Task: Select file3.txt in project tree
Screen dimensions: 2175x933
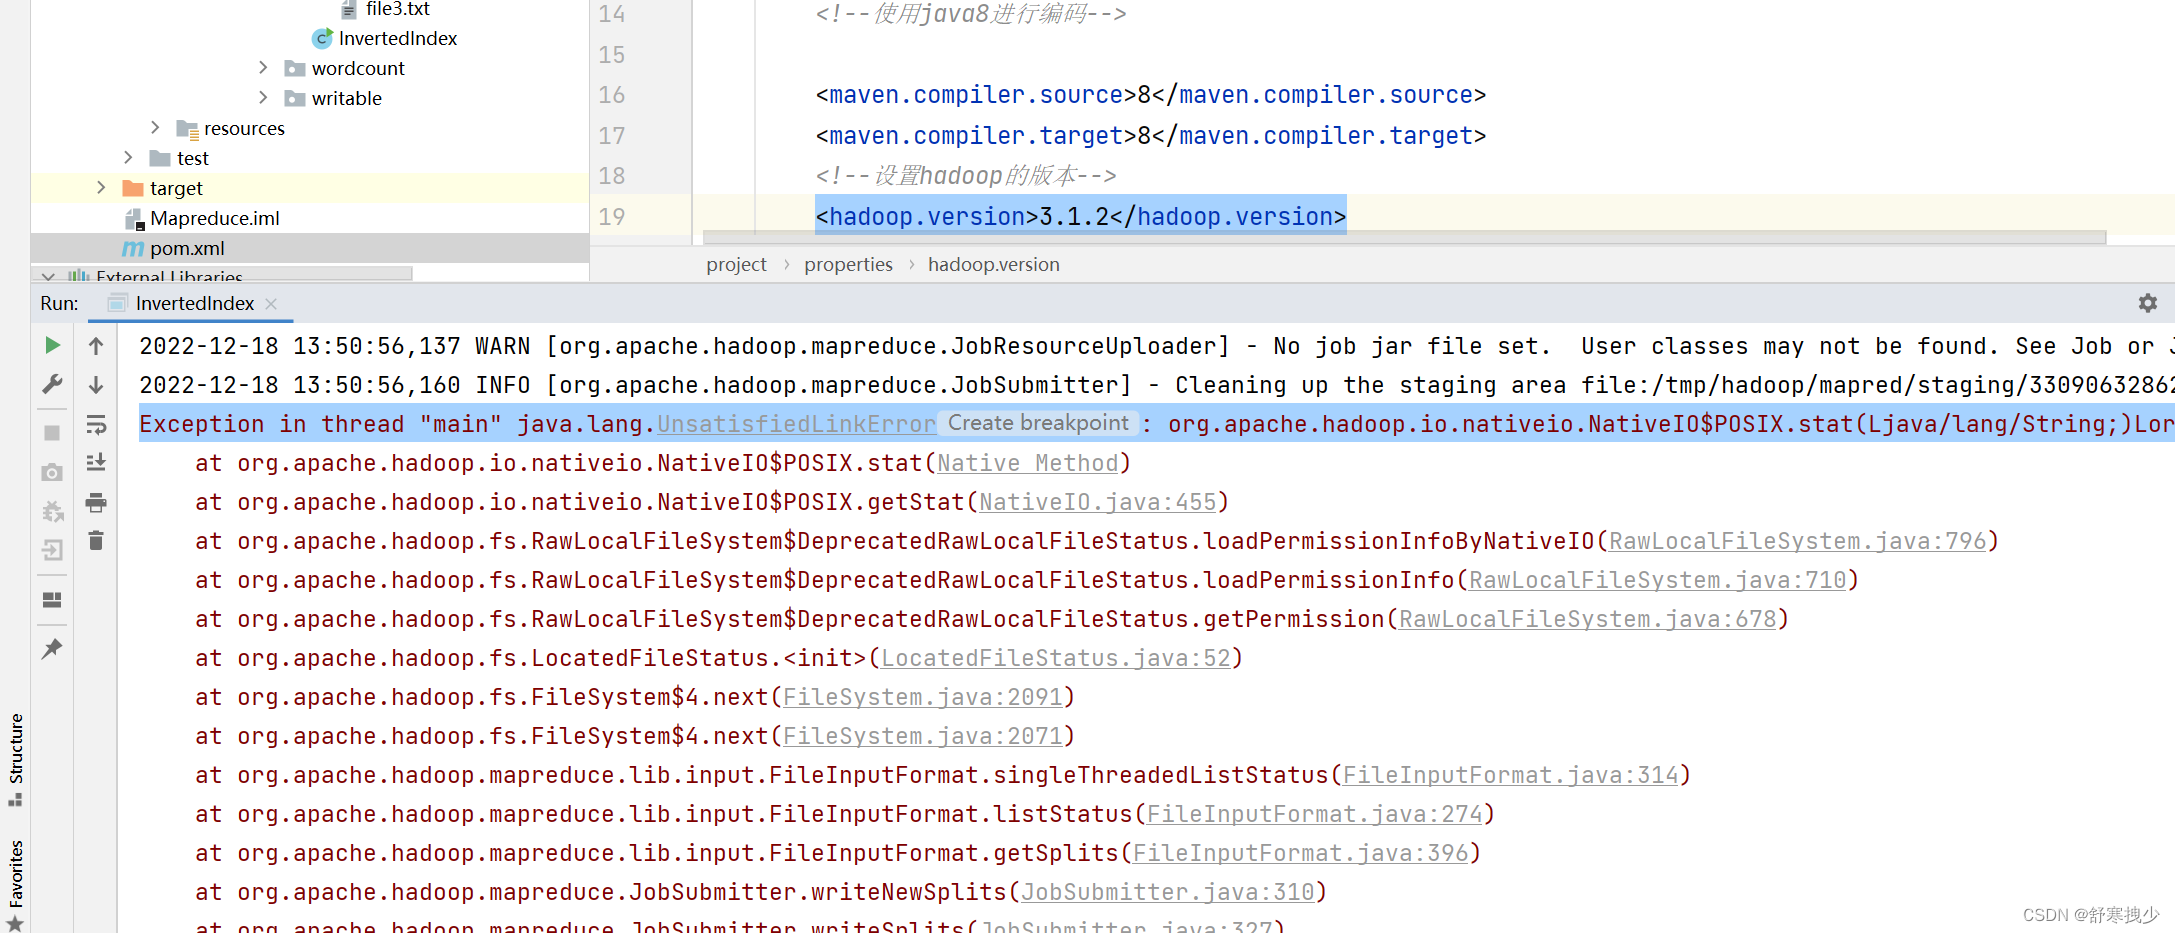Action: [x=397, y=9]
